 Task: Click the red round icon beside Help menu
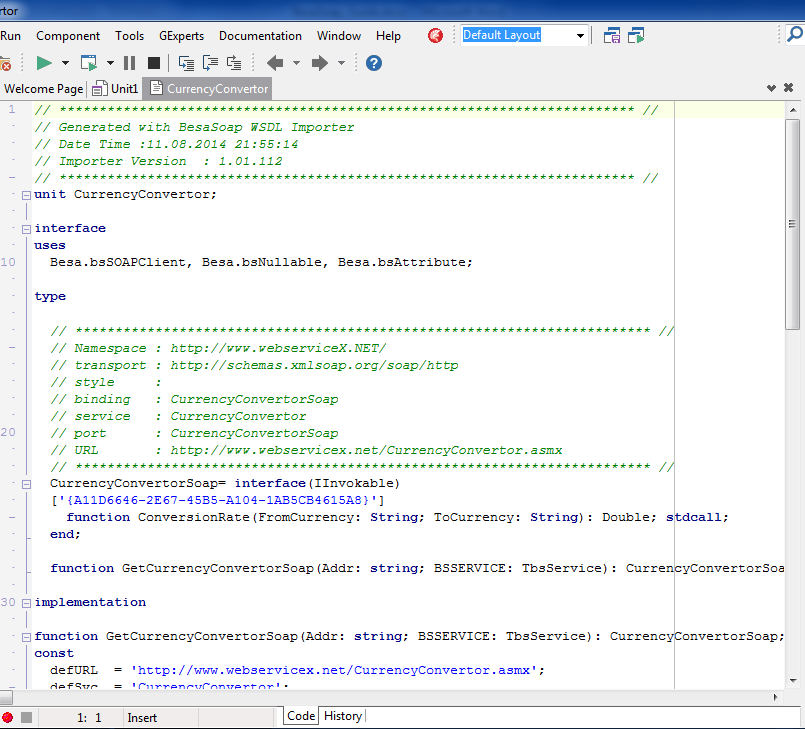tap(435, 35)
